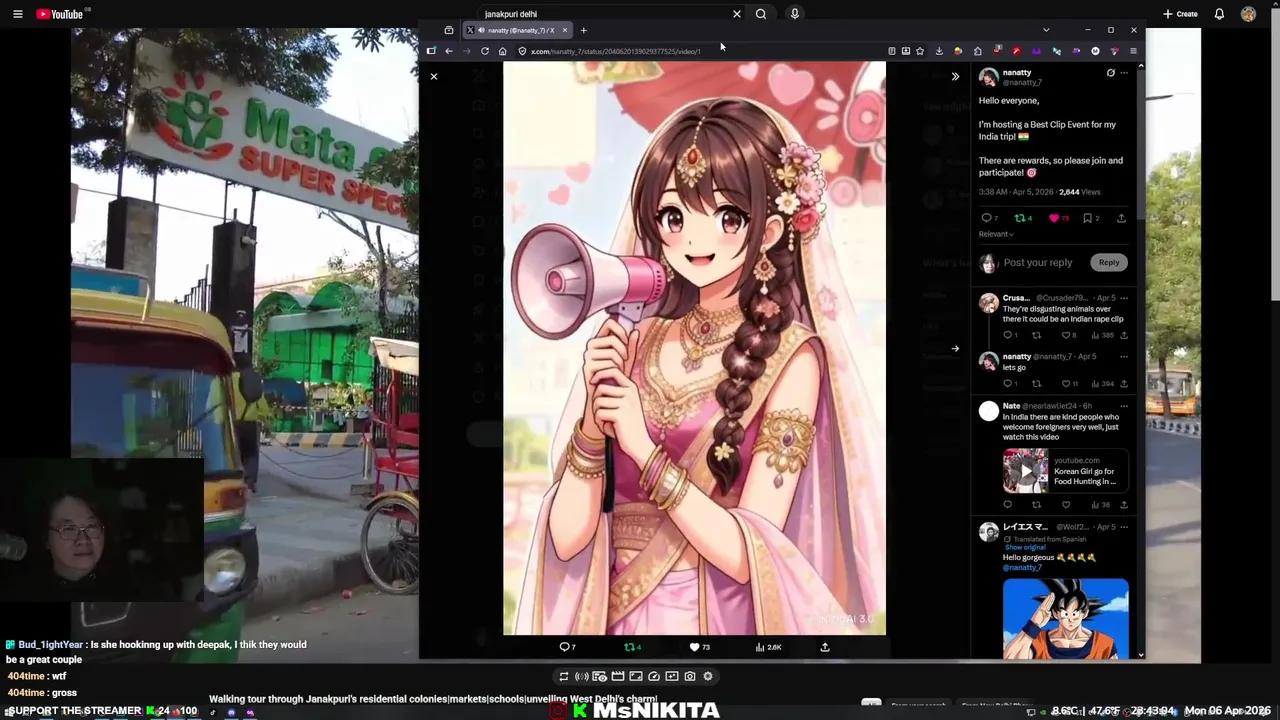The width and height of the screenshot is (1280, 720).
Task: Close the nanatty X browser tab
Action: (x=564, y=30)
